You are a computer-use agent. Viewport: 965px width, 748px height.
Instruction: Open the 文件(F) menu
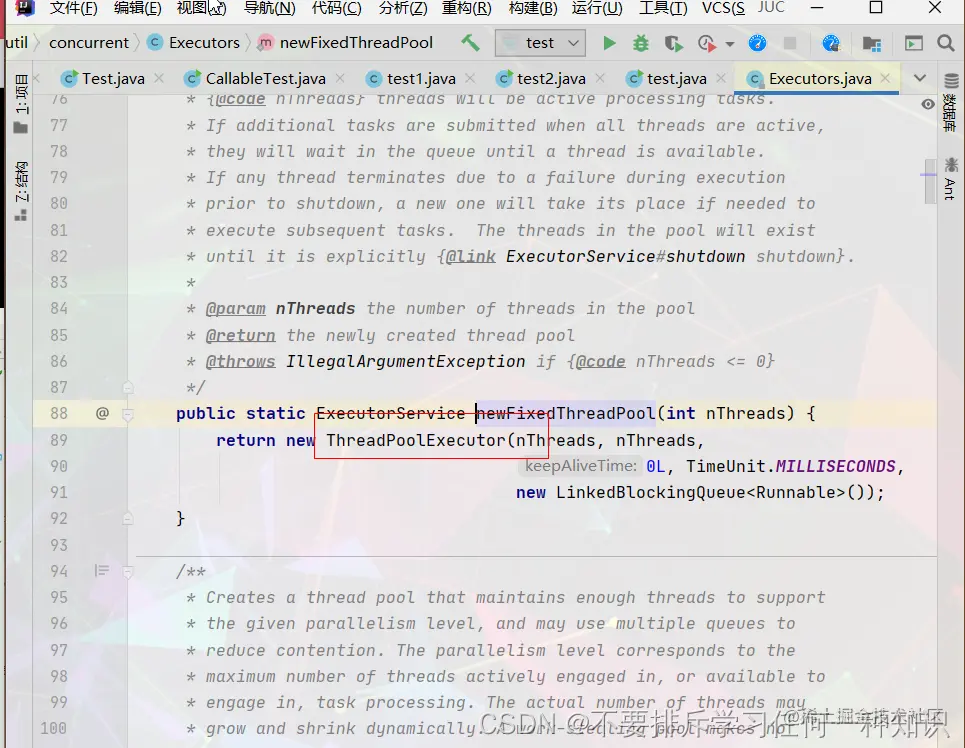73,8
